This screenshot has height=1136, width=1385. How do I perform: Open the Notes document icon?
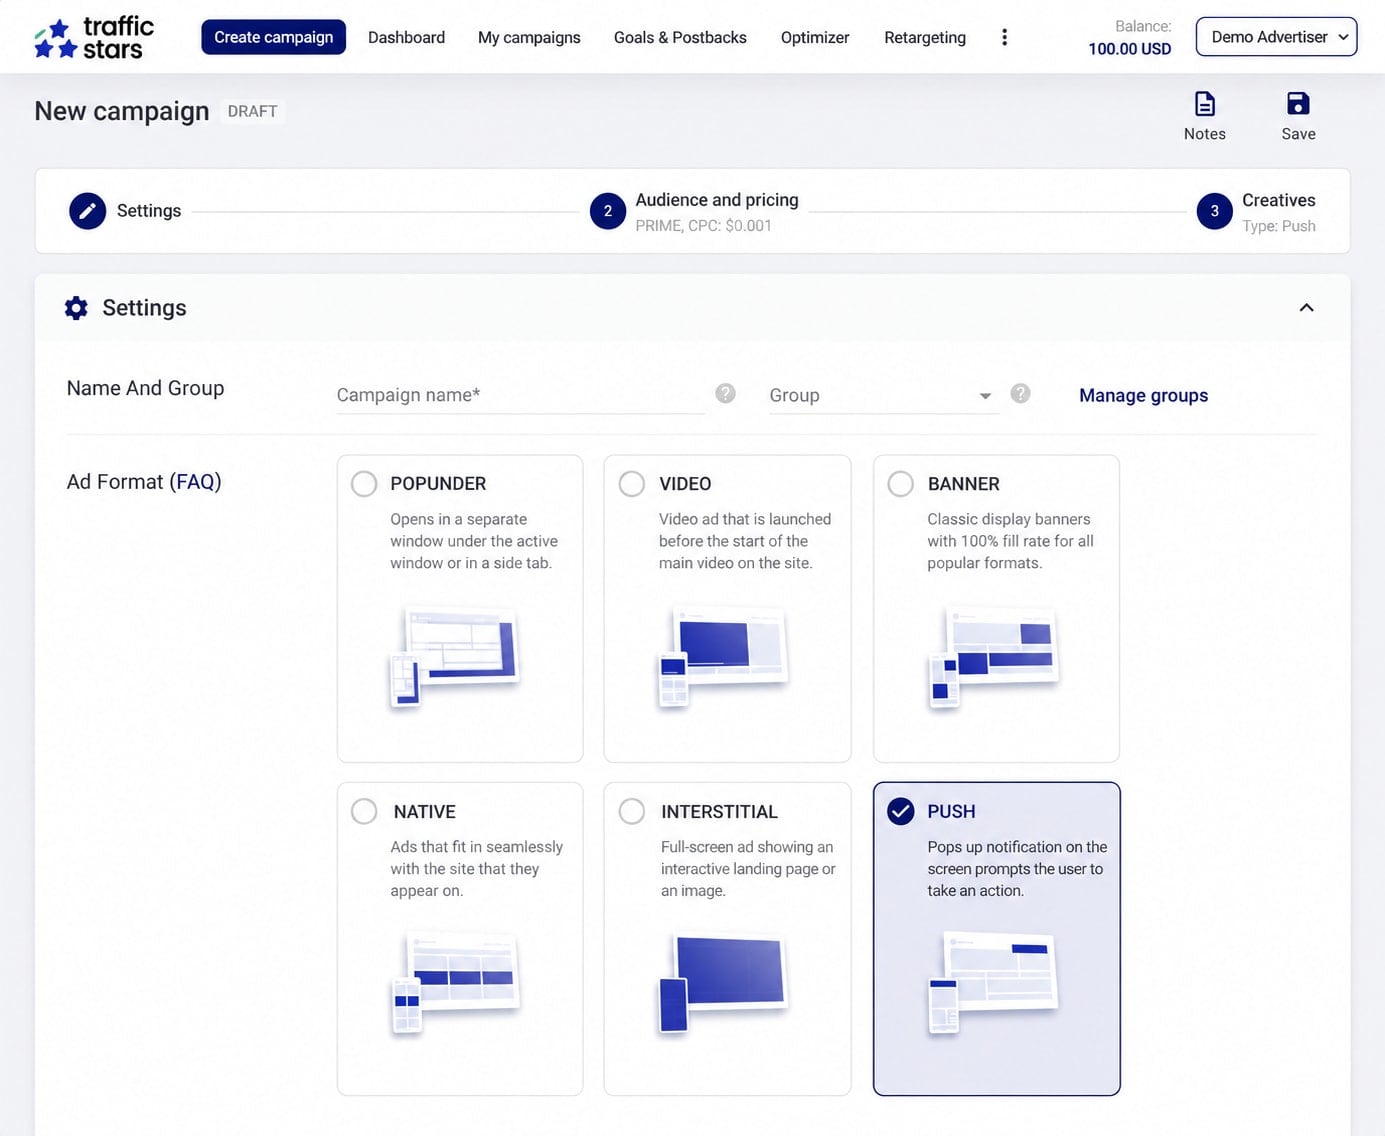(x=1205, y=104)
